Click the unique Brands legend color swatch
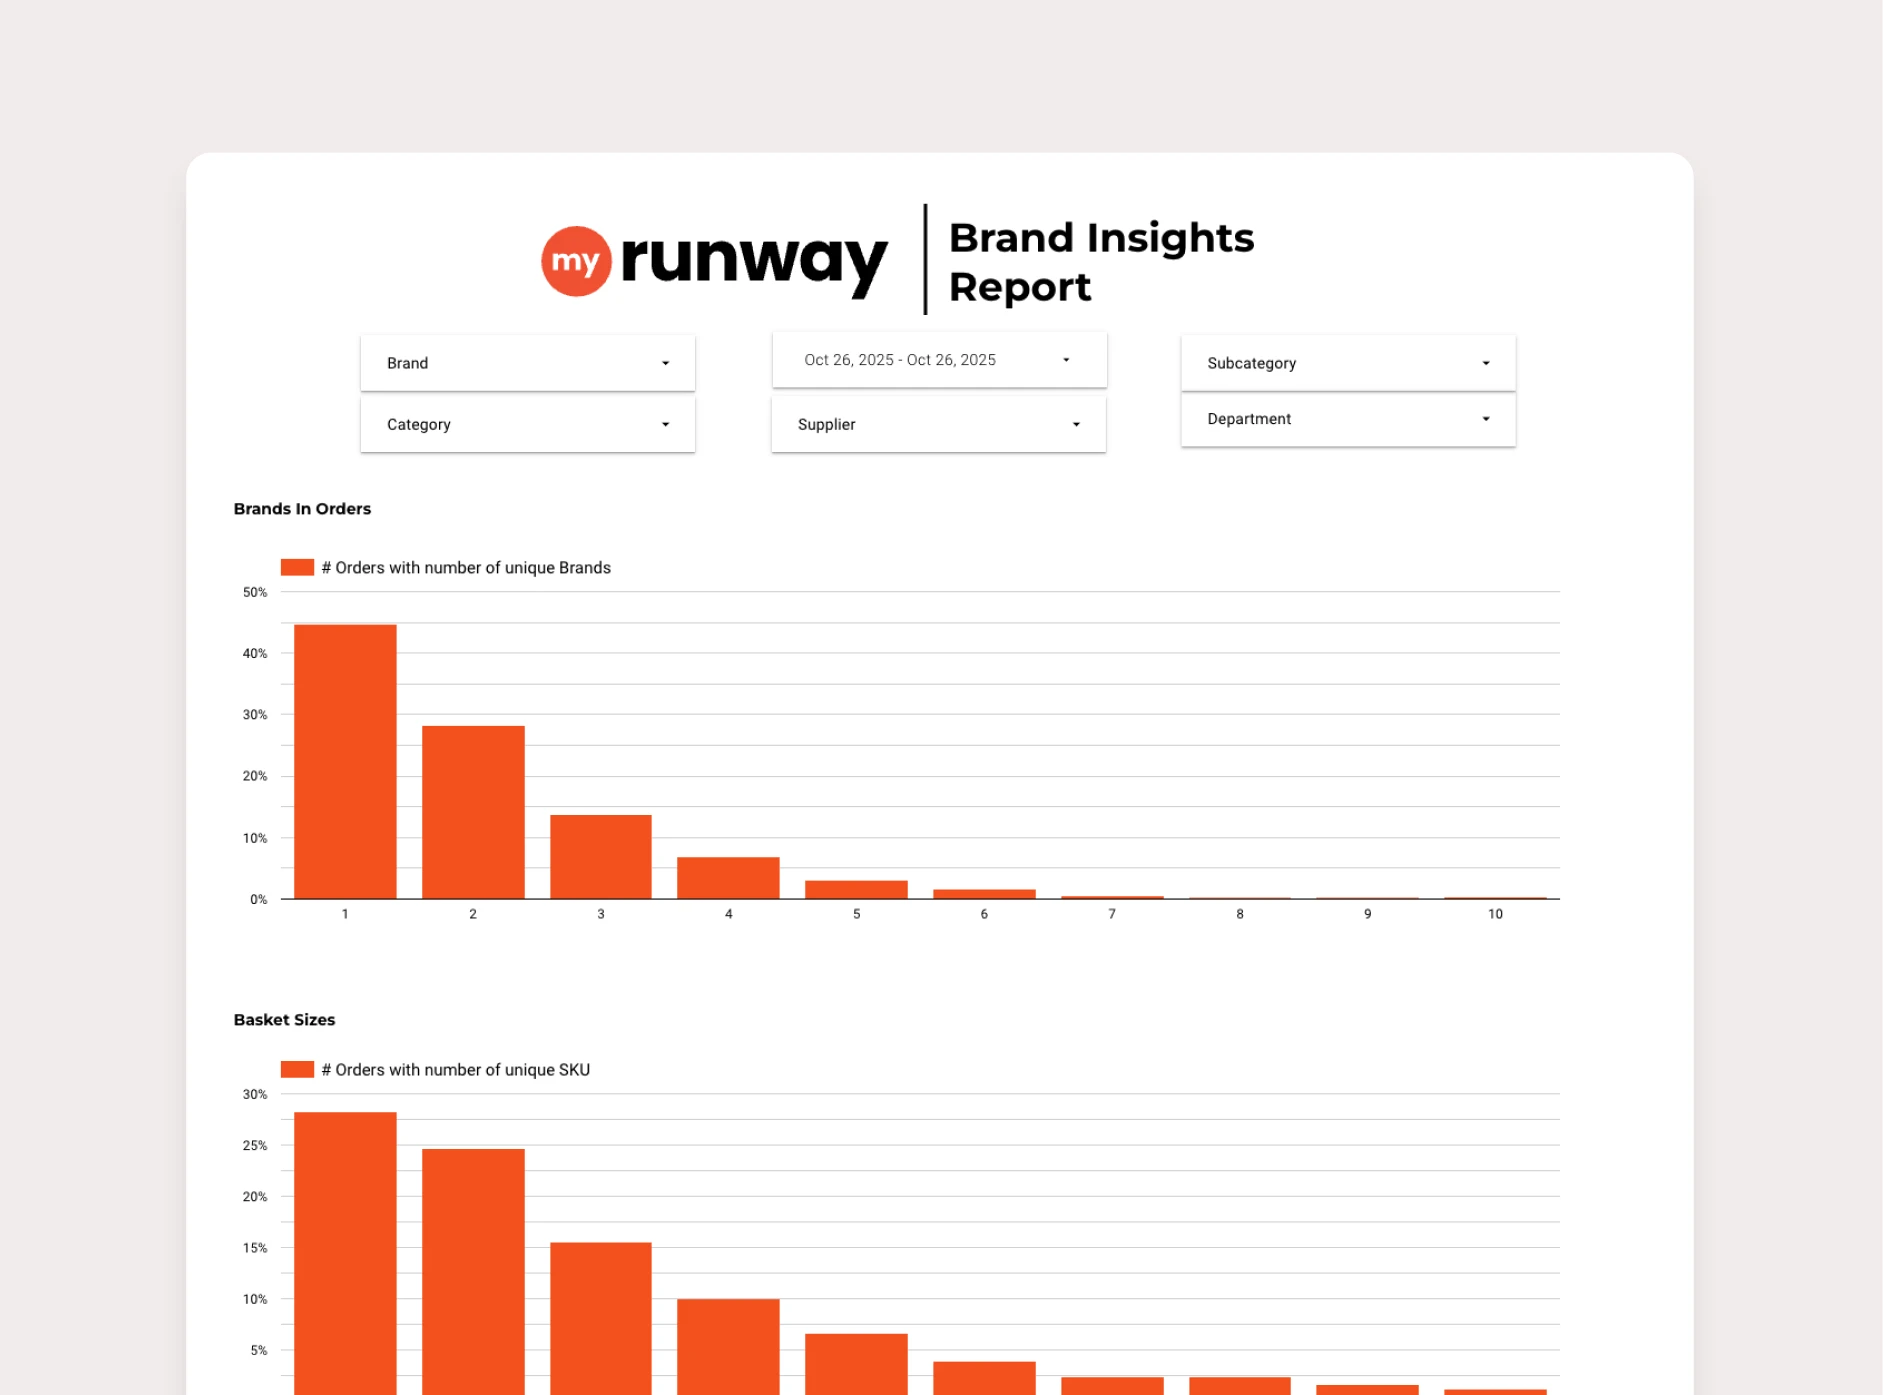The image size is (1883, 1395). [x=297, y=567]
